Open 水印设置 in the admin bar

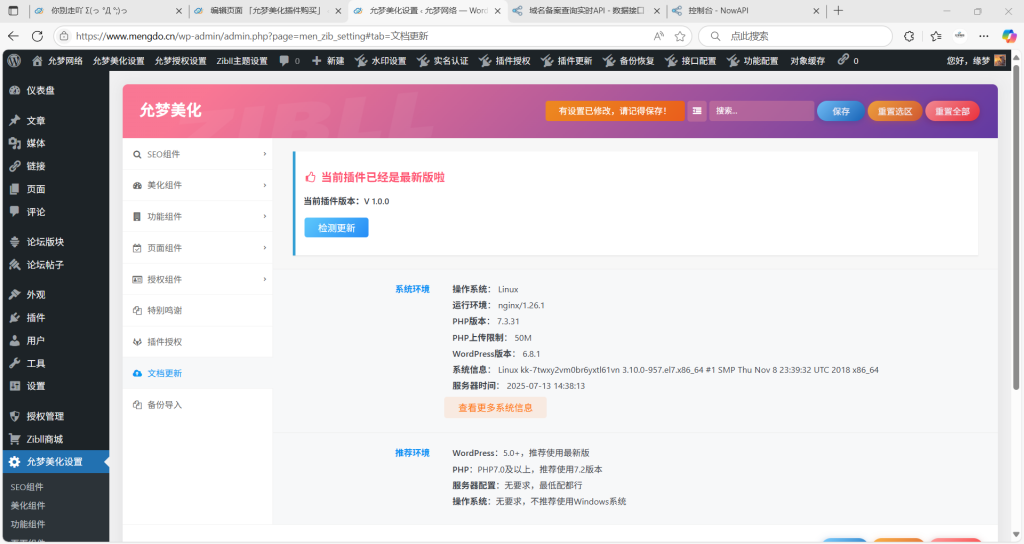[x=381, y=61]
